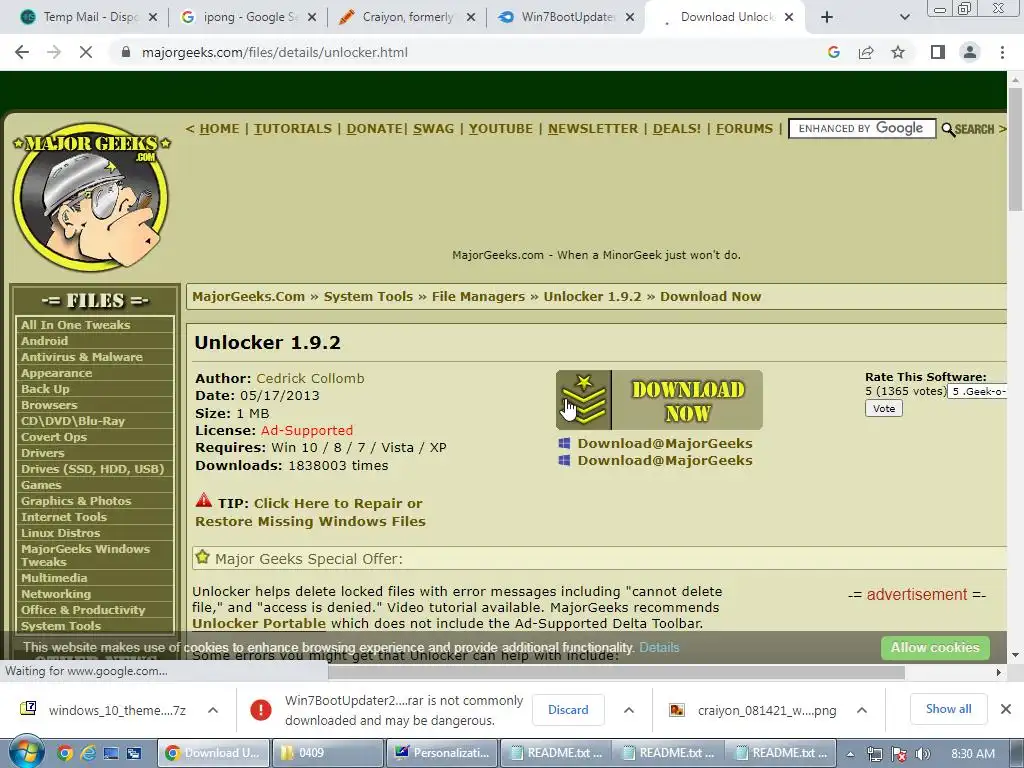Open Office & Productivity category
Screen dimensions: 1024x768
[x=83, y=610]
